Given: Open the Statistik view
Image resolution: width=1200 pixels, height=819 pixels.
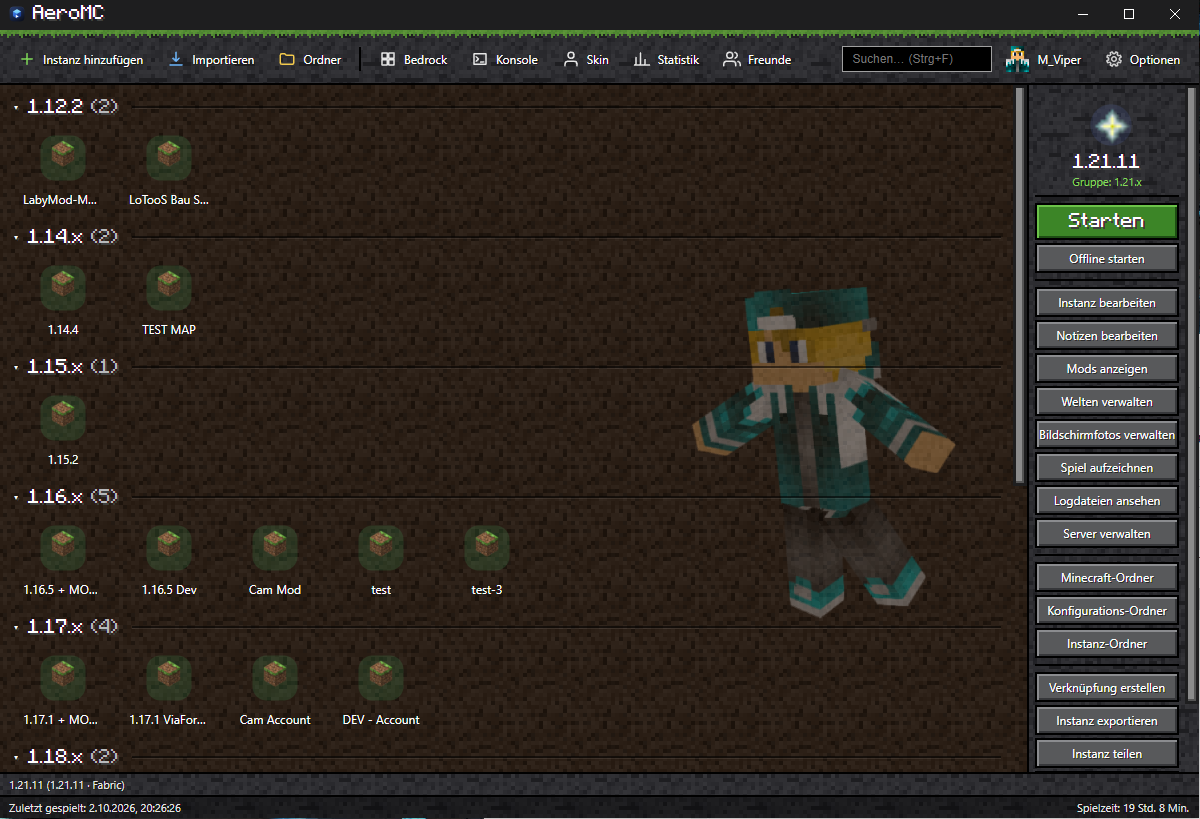Looking at the screenshot, I should 666,60.
